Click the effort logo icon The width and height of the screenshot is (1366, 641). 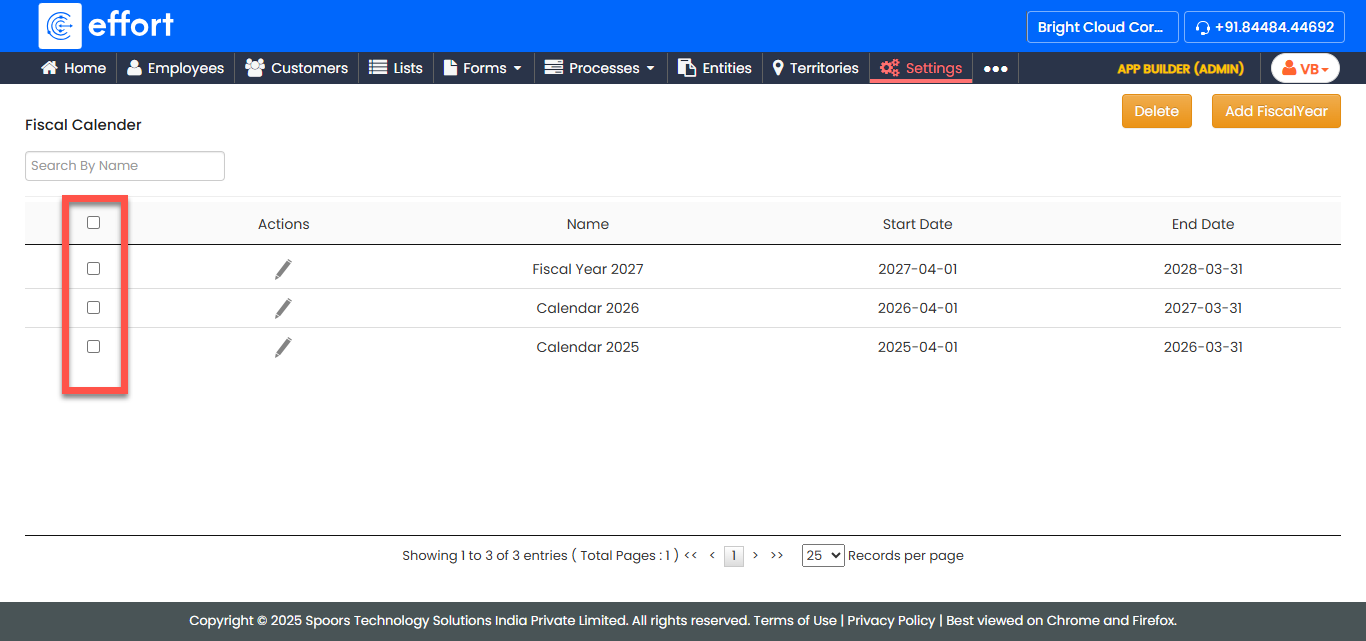click(x=60, y=26)
